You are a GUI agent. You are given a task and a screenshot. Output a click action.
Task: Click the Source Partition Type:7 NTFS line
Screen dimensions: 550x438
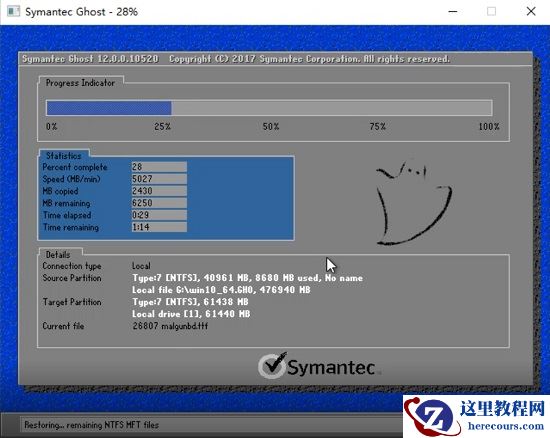click(x=247, y=278)
